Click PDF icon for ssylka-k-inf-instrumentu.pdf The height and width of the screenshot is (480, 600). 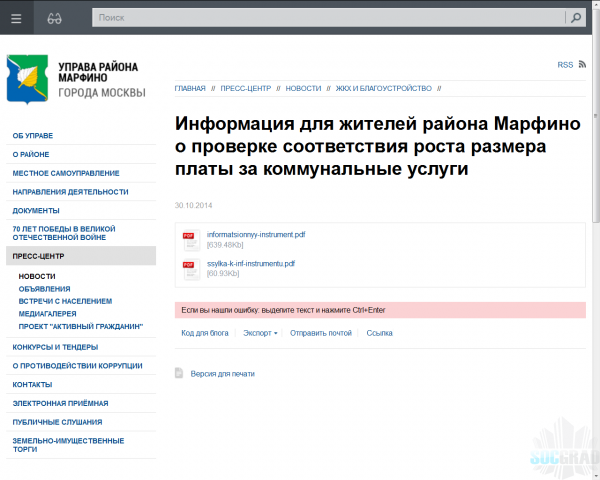[x=191, y=268]
